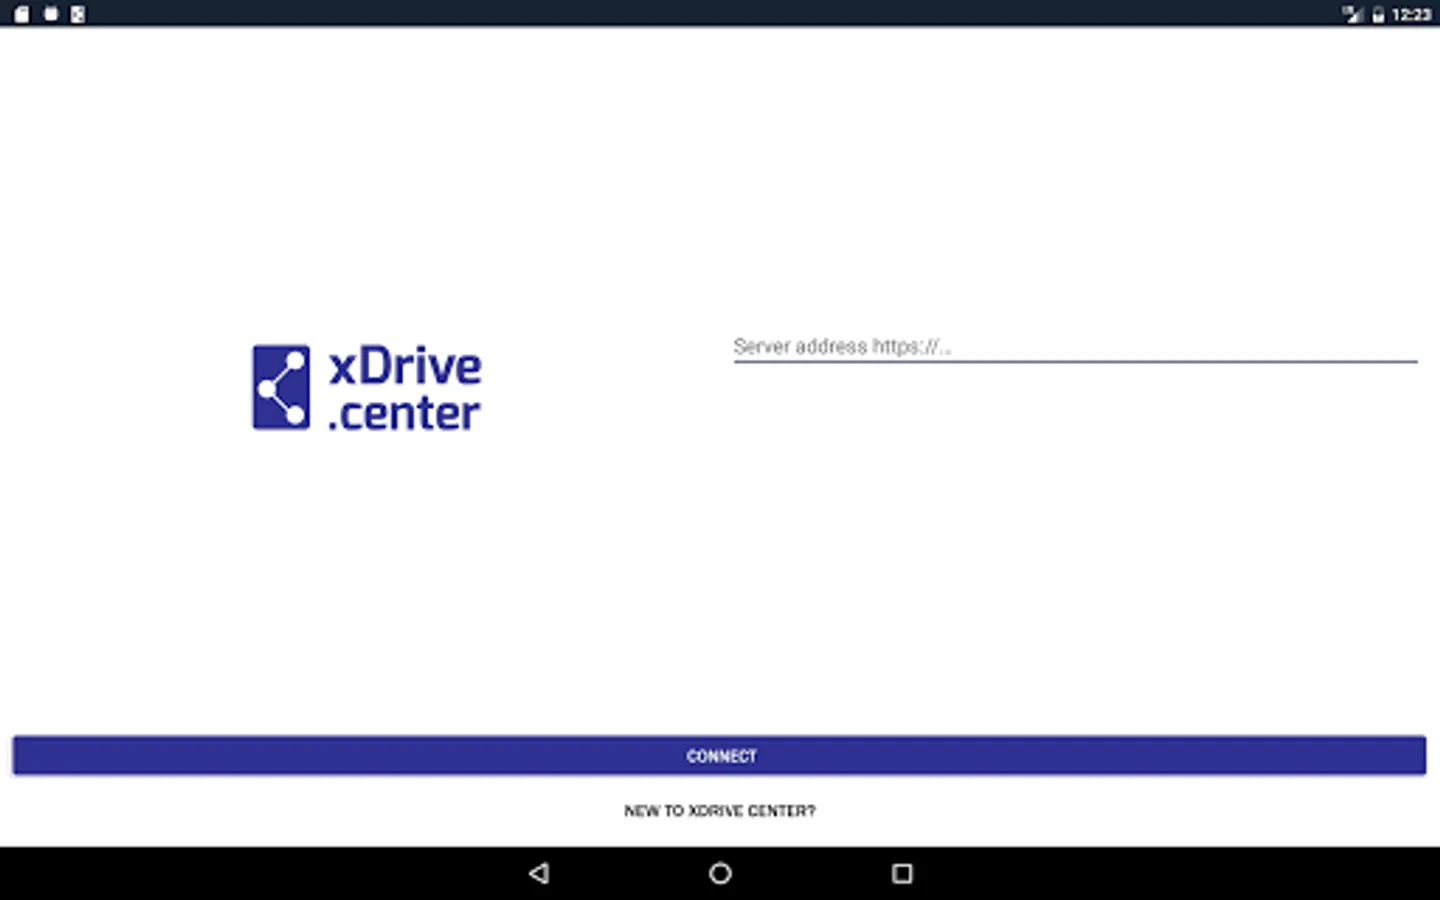
Task: Tap the 12:23 clock in the status bar
Action: click(1411, 14)
